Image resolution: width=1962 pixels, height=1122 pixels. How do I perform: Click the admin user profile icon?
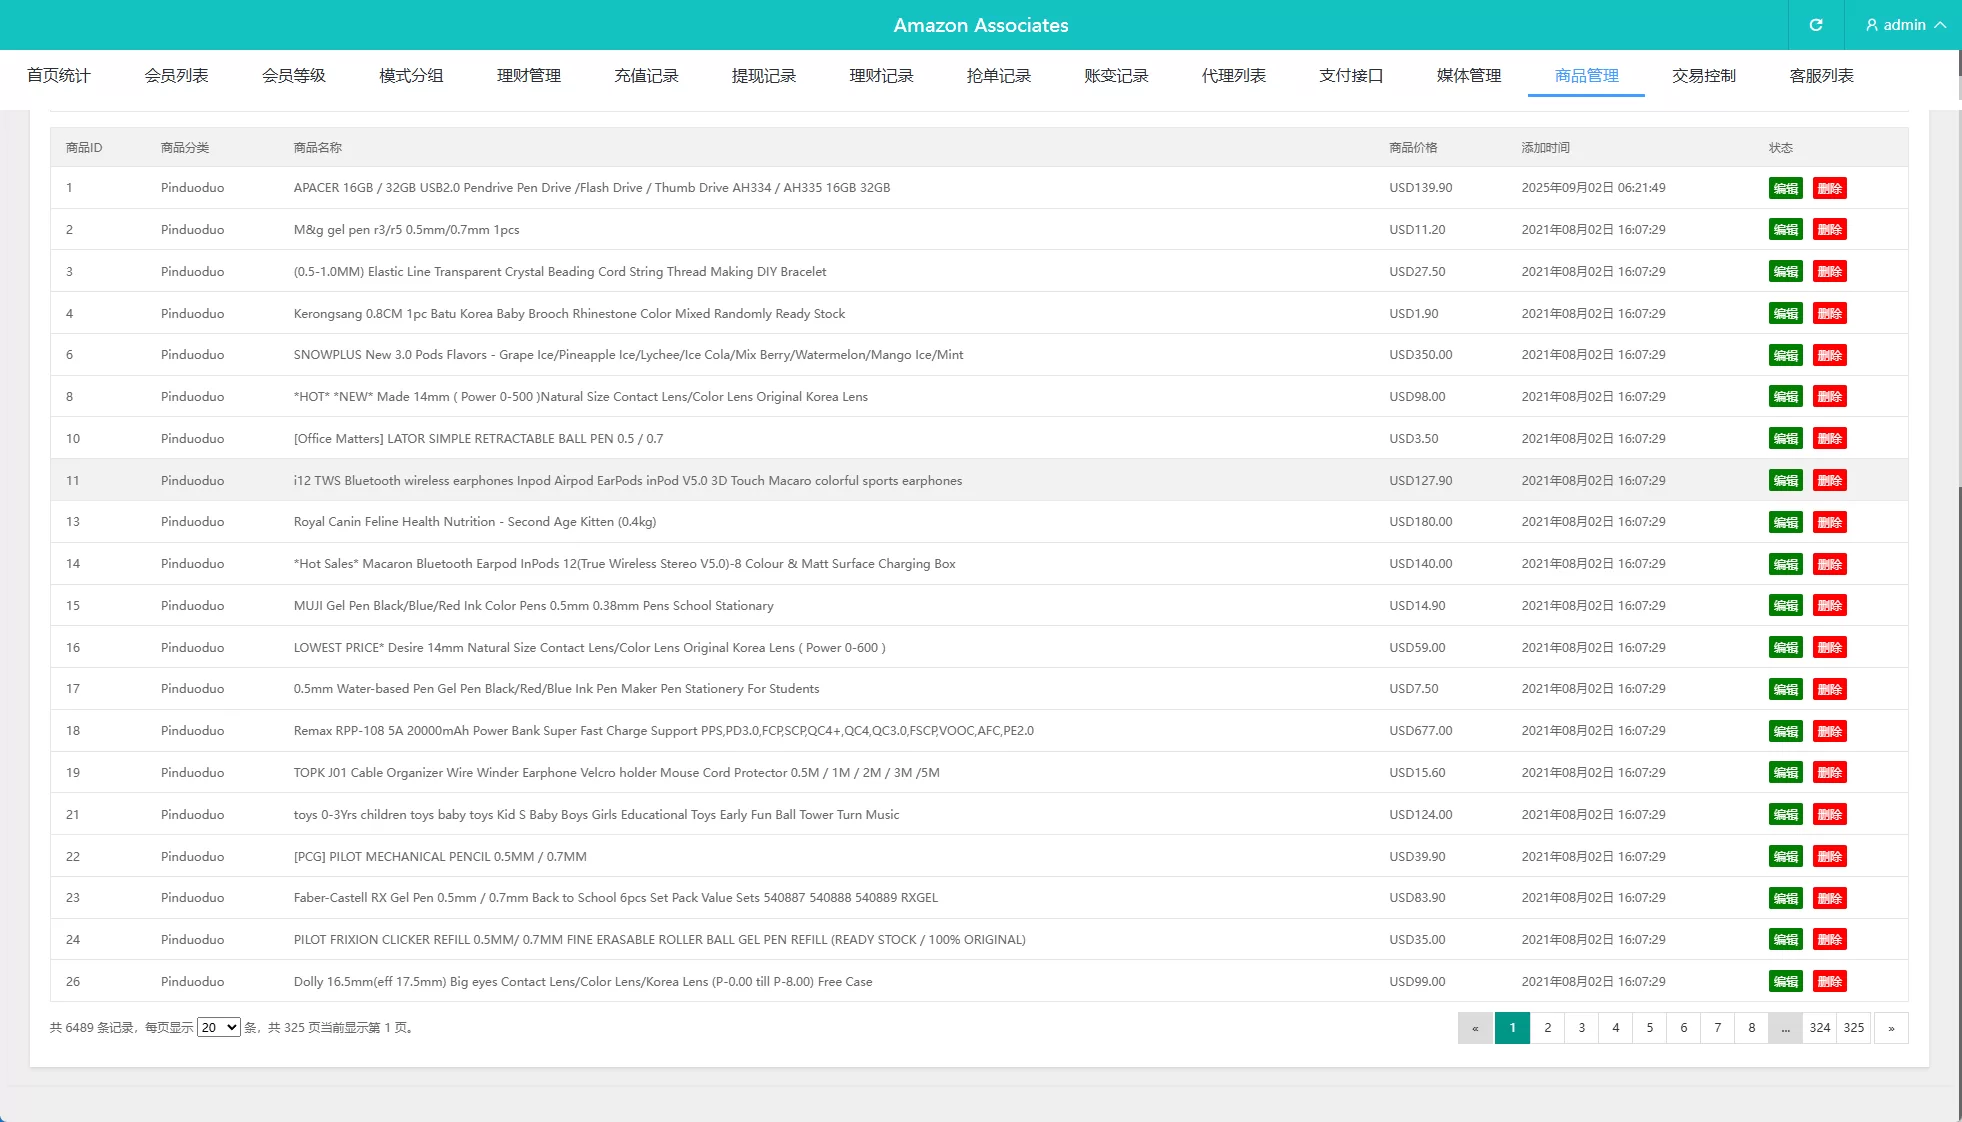coord(1871,25)
